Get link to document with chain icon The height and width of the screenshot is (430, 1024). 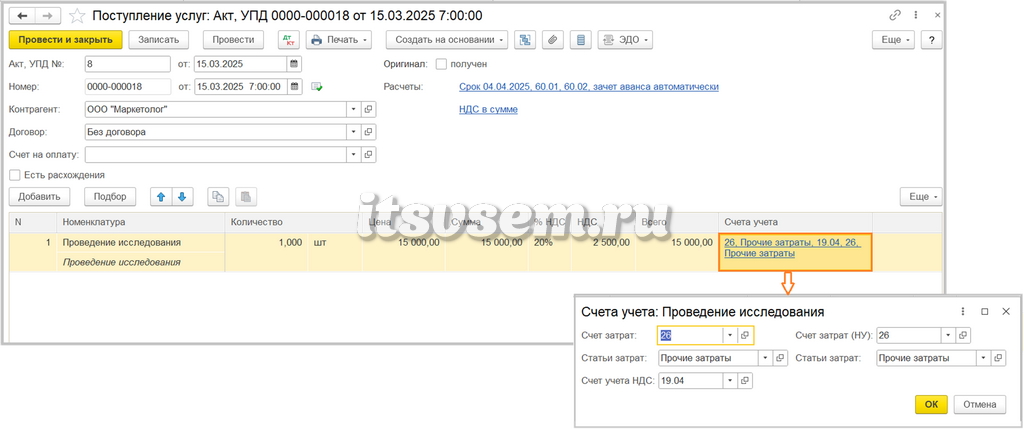895,15
